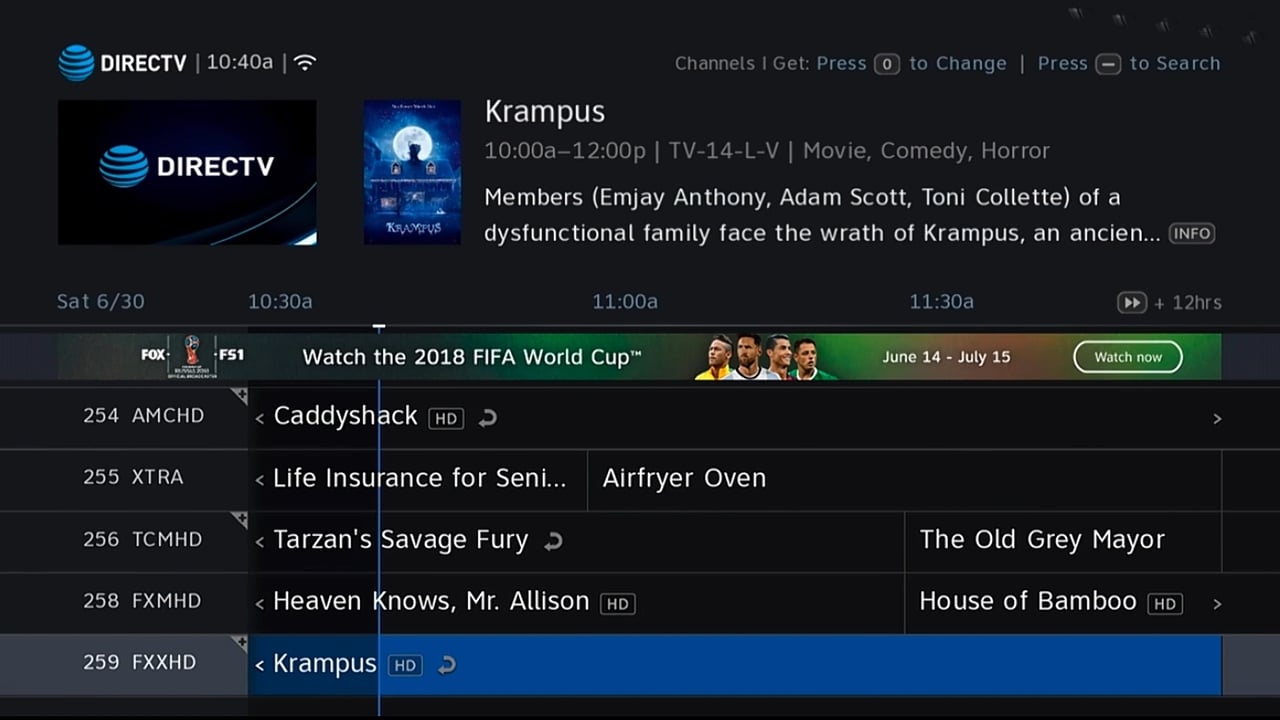The width and height of the screenshot is (1280, 720).
Task: Click the Krampus title in the info panel
Action: (545, 112)
